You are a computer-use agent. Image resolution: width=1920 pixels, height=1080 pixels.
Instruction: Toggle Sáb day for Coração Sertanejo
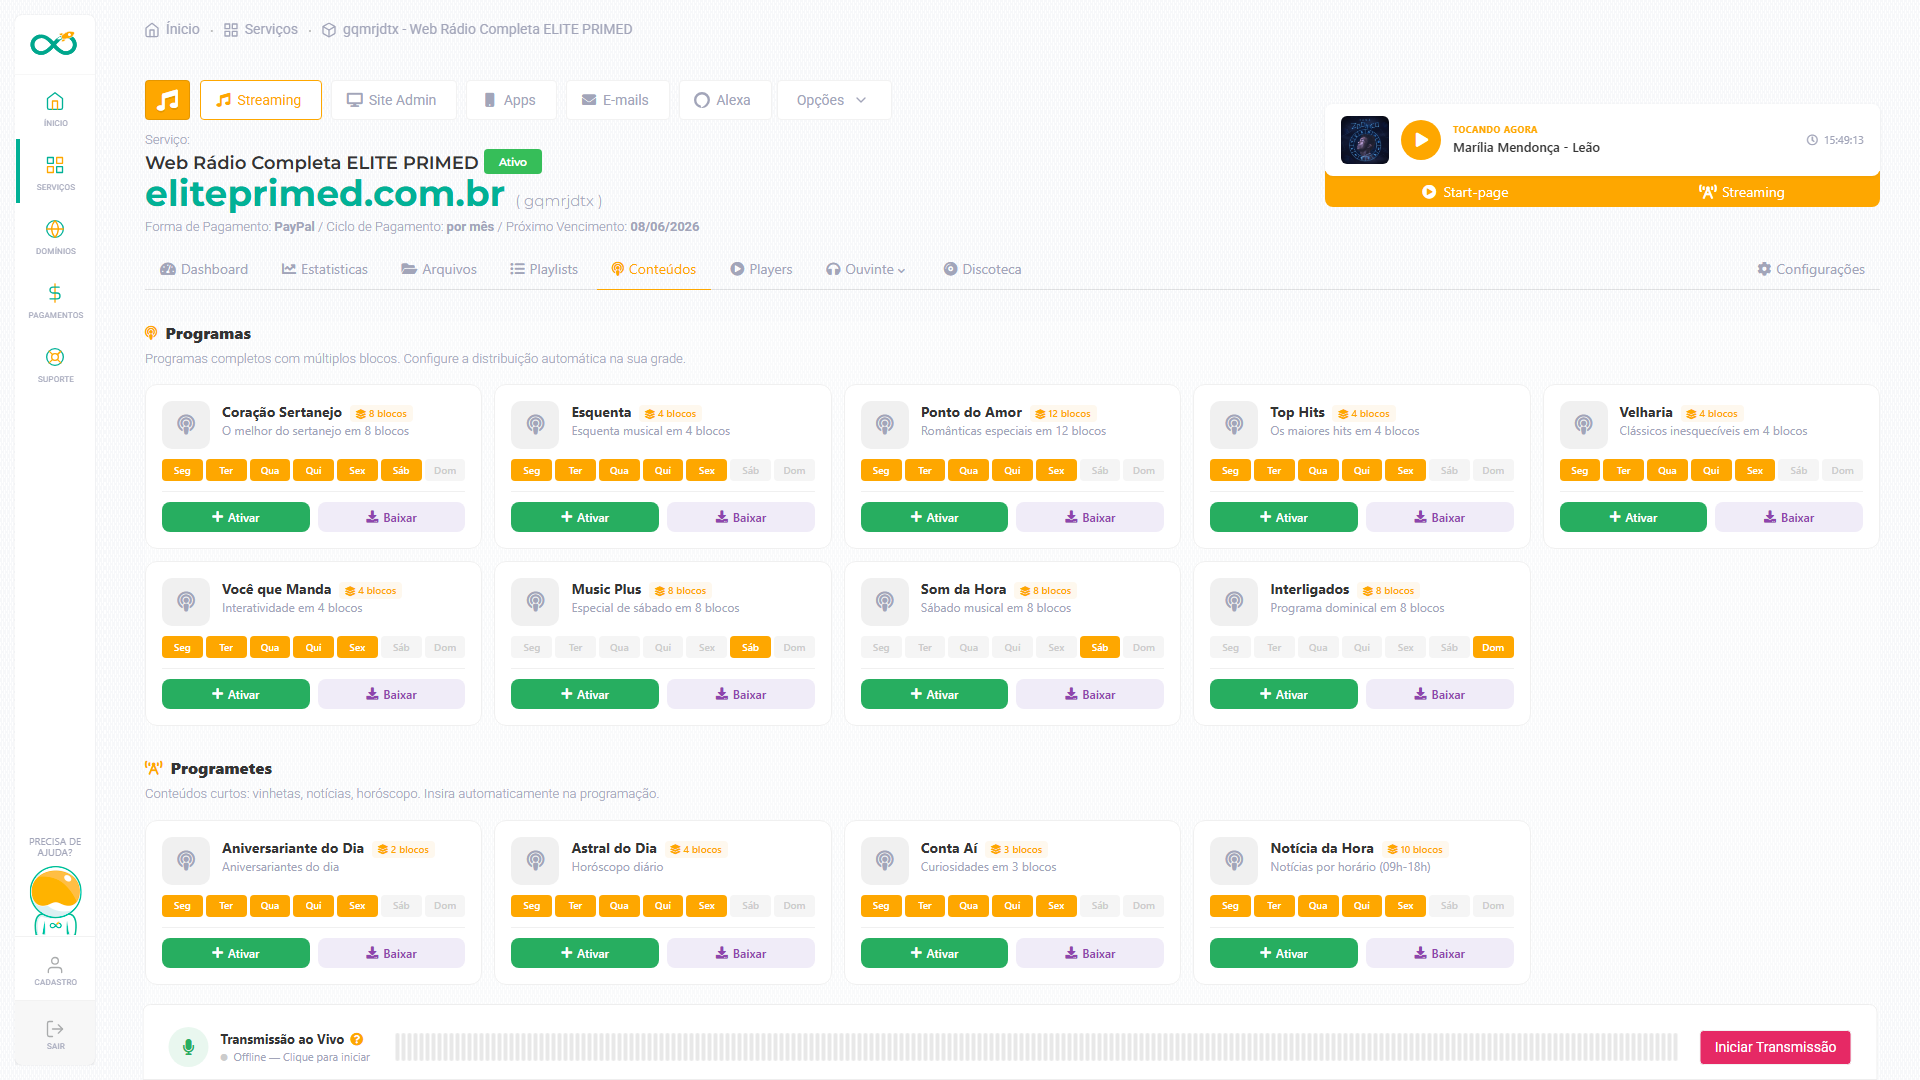tap(401, 471)
